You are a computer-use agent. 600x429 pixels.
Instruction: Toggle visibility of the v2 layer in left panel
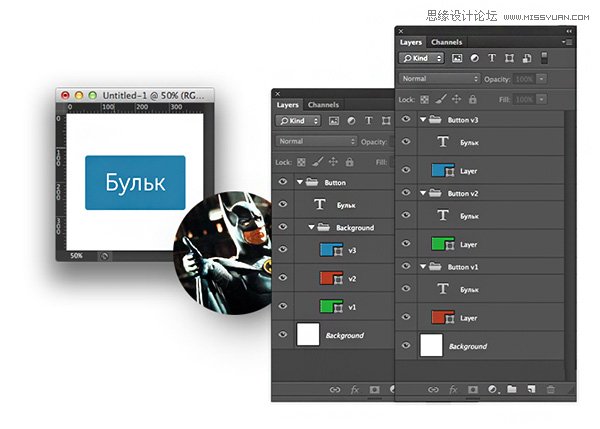(282, 278)
